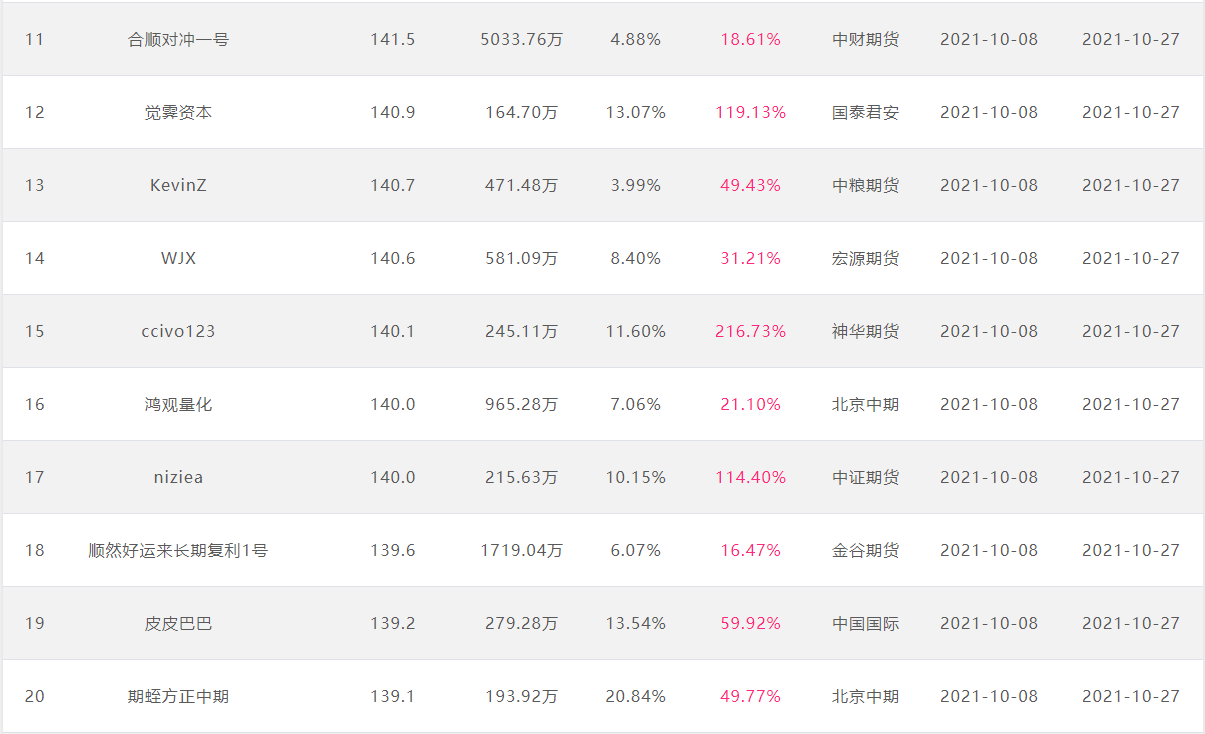
Task: Click the 觉霁资本 account link
Action: coord(178,113)
